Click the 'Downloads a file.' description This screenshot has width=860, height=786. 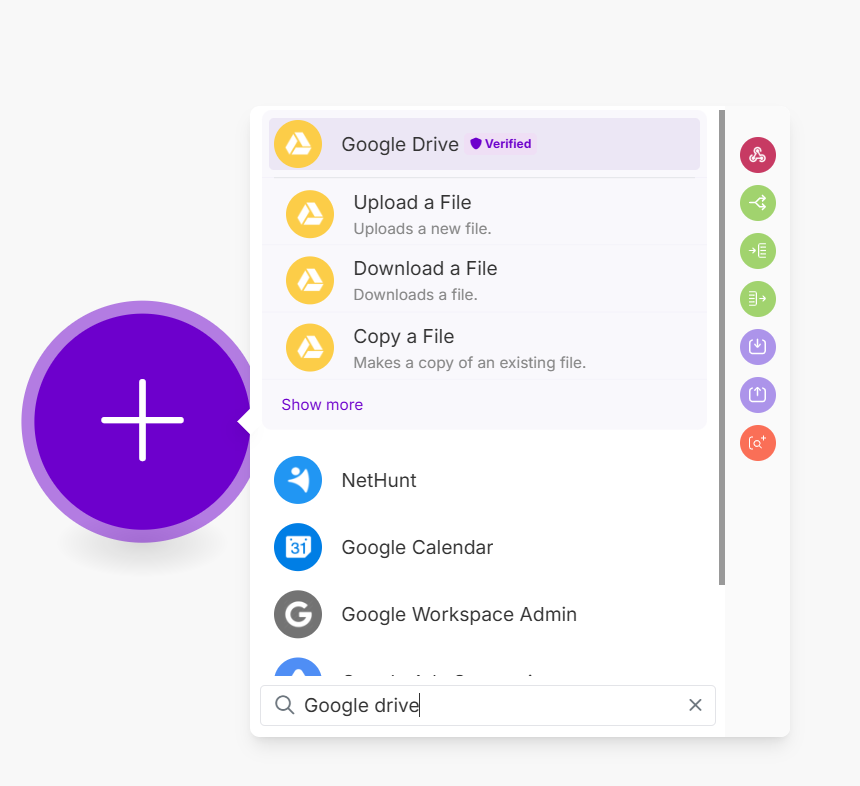click(x=415, y=295)
